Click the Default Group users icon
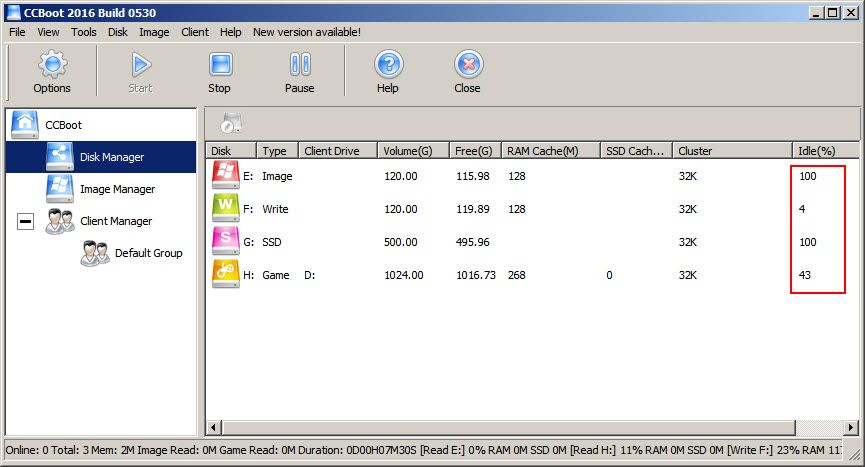Screen dimensions: 865x467 [x=94, y=253]
